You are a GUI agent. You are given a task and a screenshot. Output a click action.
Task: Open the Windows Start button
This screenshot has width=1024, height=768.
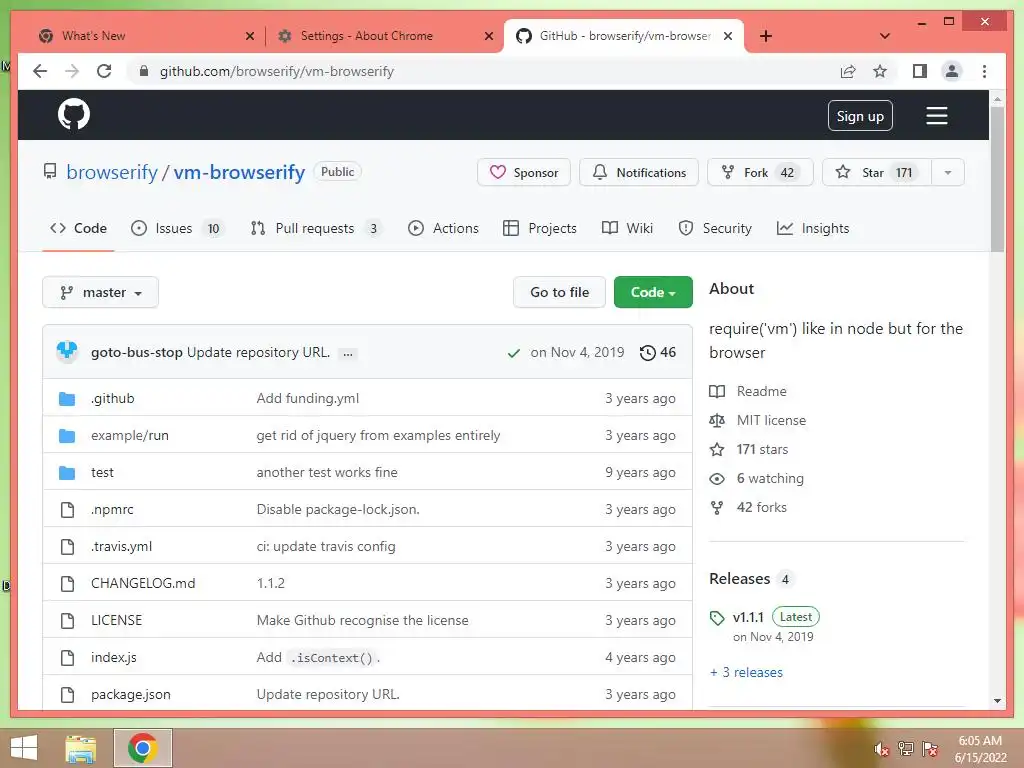click(x=24, y=748)
